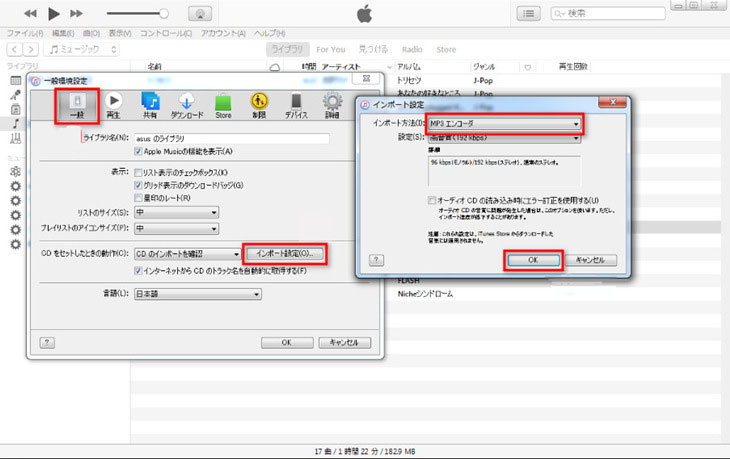Viewport: 730px width, 459px height.
Task: Select the Nicheシンドローム album row
Action: click(x=425, y=294)
